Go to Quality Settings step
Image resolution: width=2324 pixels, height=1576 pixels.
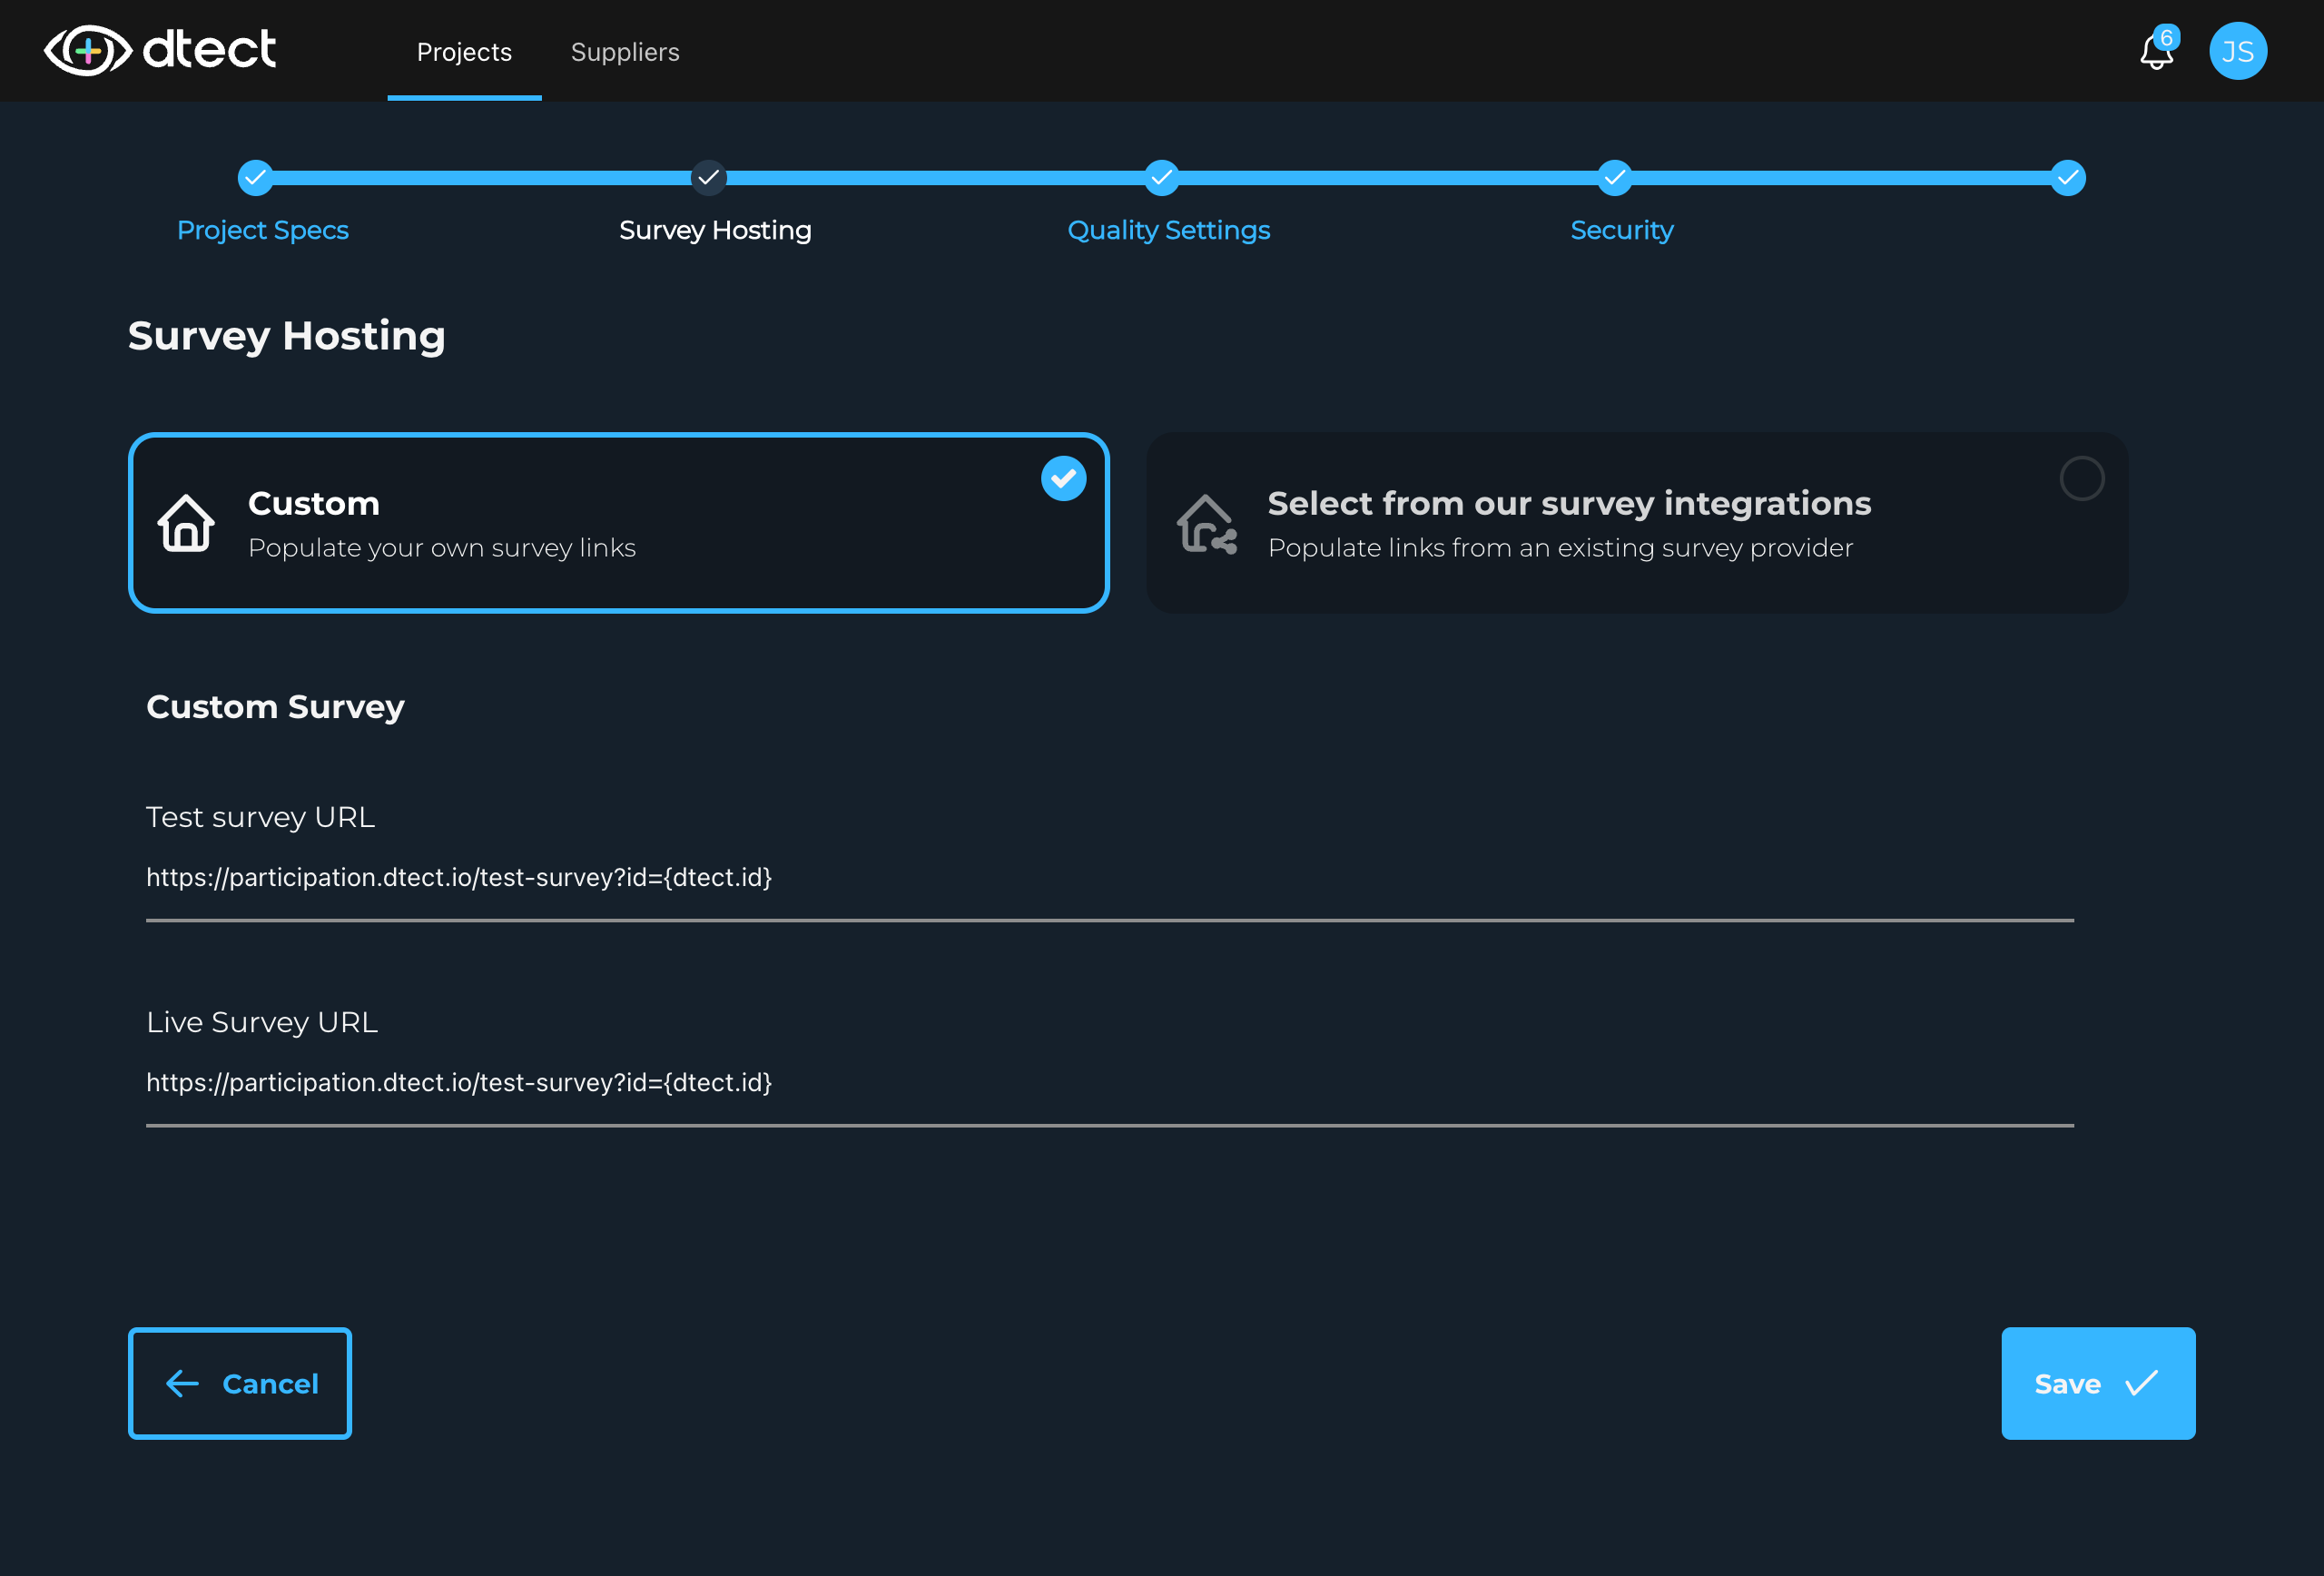click(1169, 230)
